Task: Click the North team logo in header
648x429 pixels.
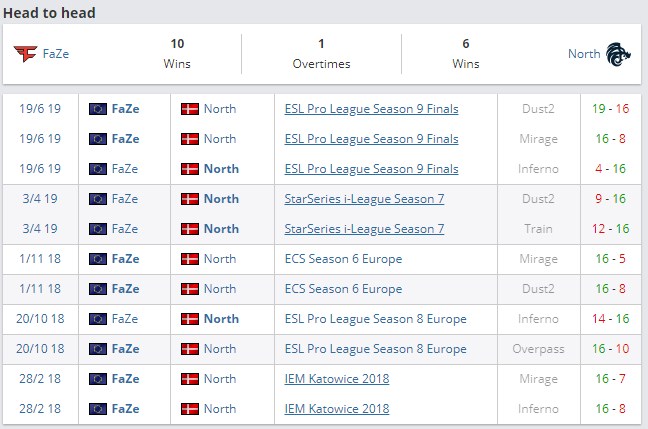Action: click(x=619, y=54)
